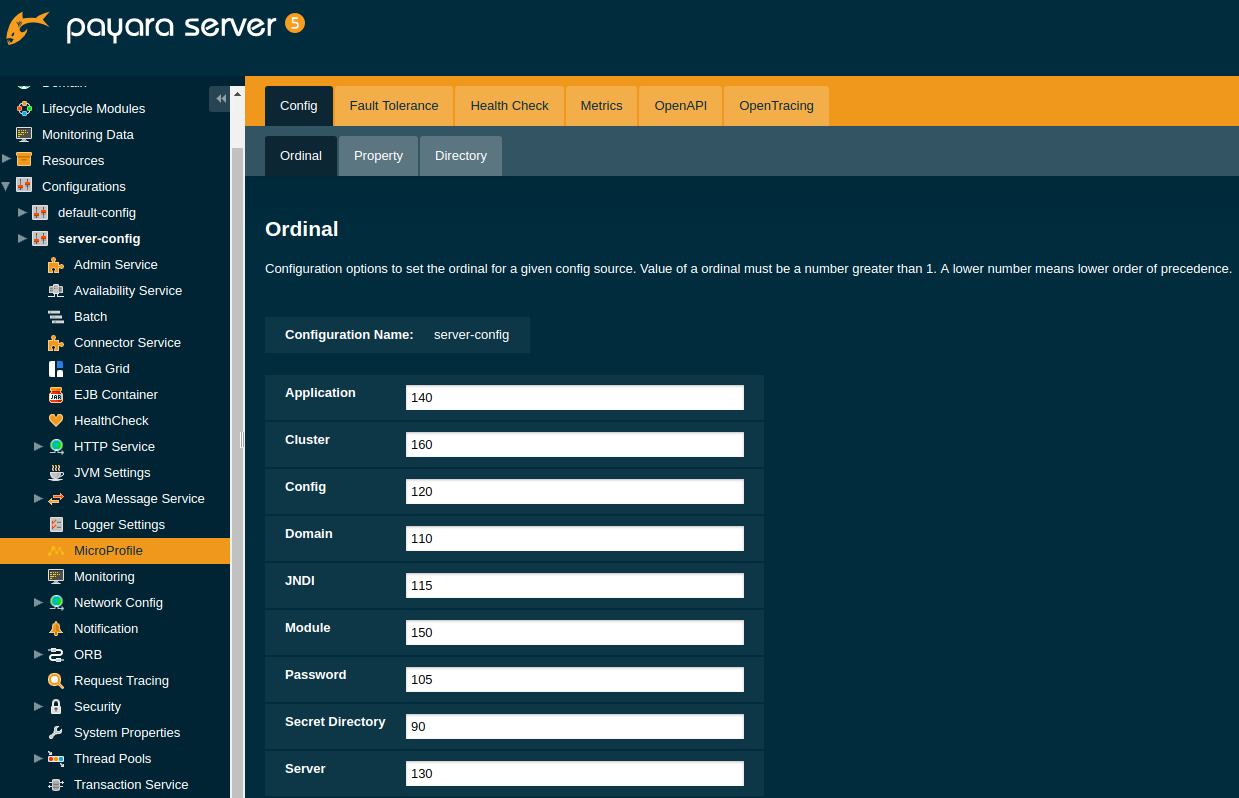1239x798 pixels.
Task: Click the Thread Pools icon
Action: [x=56, y=758]
